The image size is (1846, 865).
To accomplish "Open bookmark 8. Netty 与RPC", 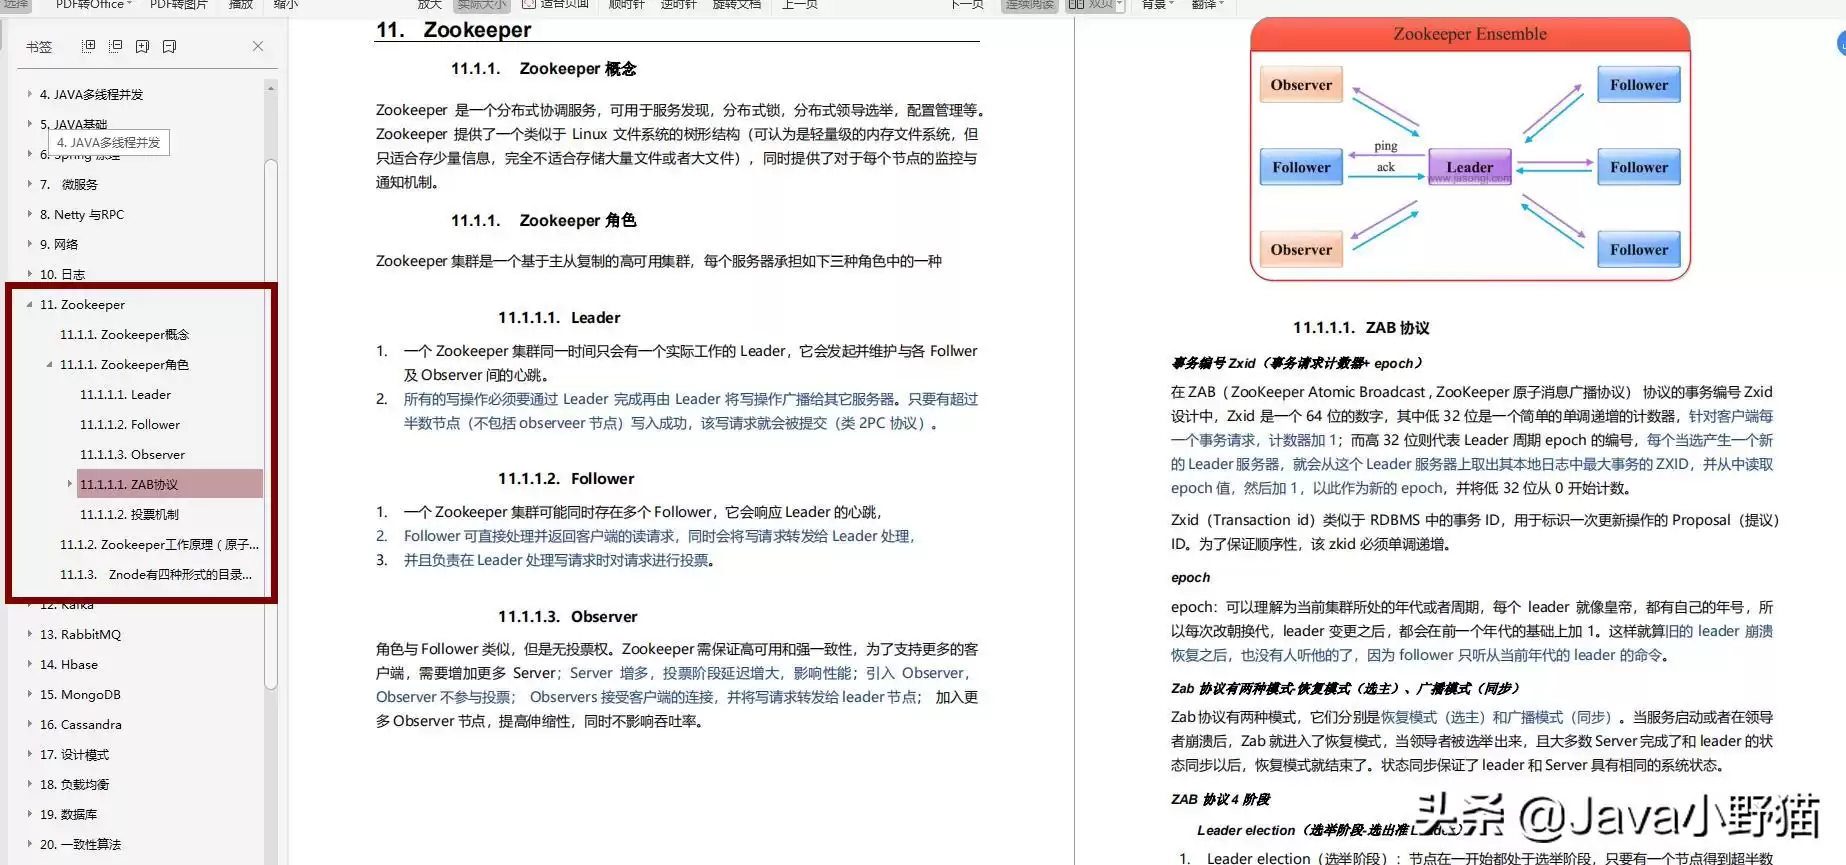I will [82, 214].
